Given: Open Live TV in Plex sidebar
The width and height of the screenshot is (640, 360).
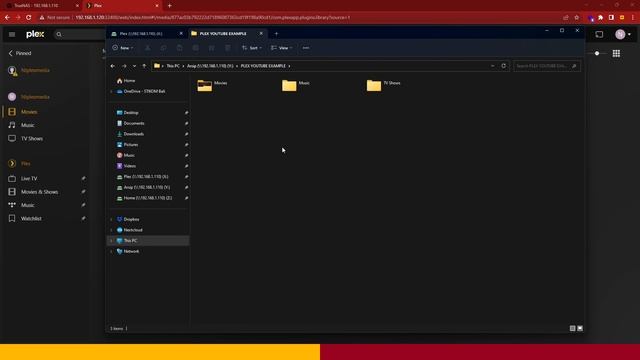Looking at the screenshot, I should click(29, 178).
